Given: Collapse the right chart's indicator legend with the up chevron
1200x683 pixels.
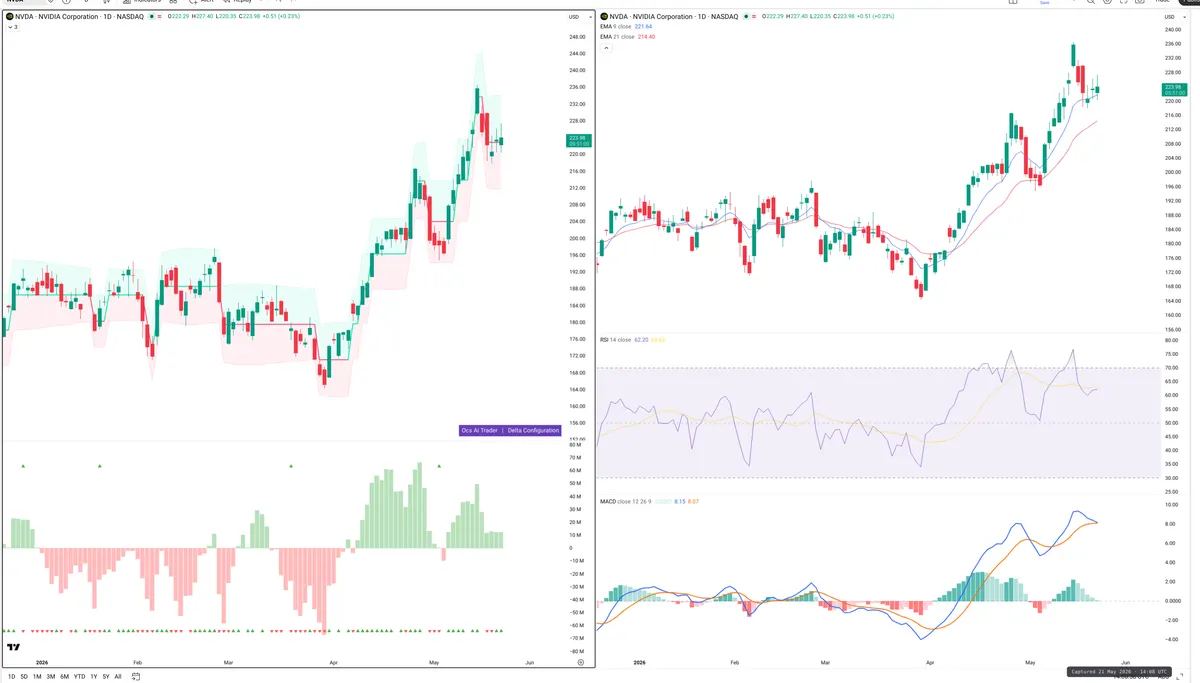Looking at the screenshot, I should tap(606, 48).
